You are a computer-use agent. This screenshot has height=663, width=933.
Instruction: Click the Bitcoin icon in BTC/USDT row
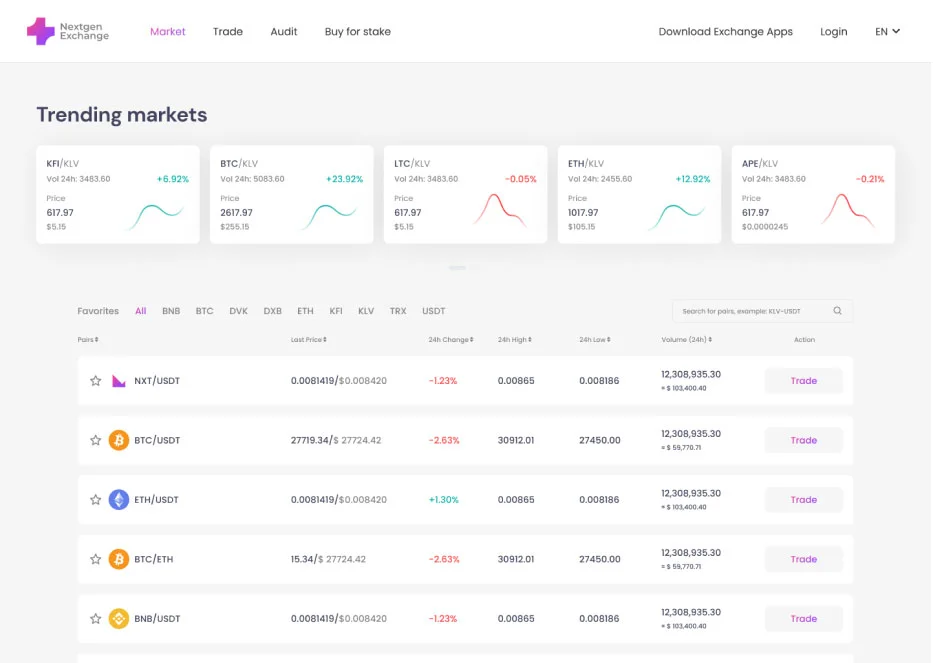pyautogui.click(x=119, y=440)
